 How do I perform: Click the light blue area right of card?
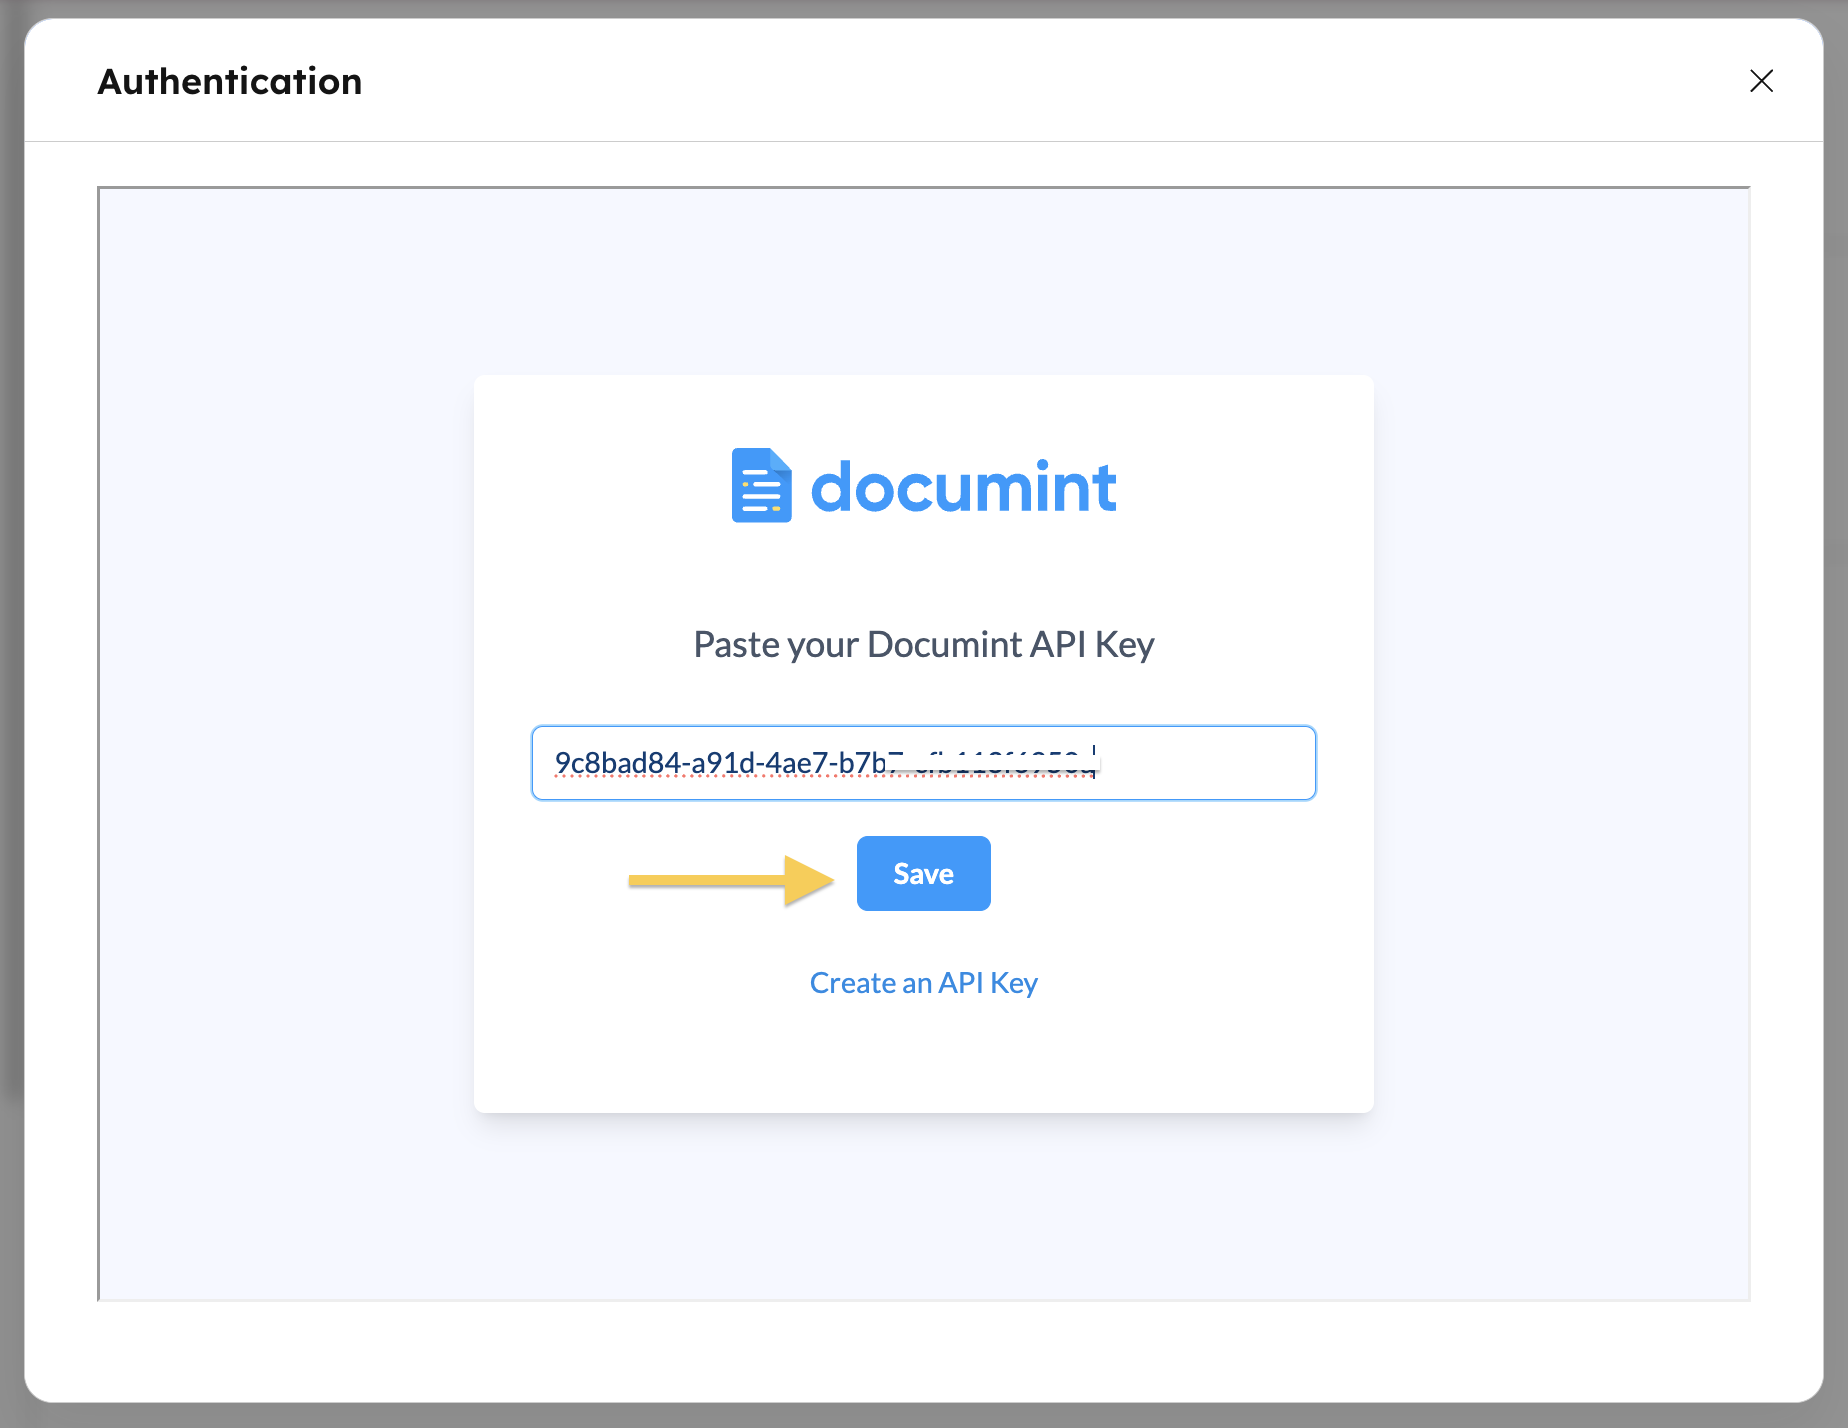1560,740
